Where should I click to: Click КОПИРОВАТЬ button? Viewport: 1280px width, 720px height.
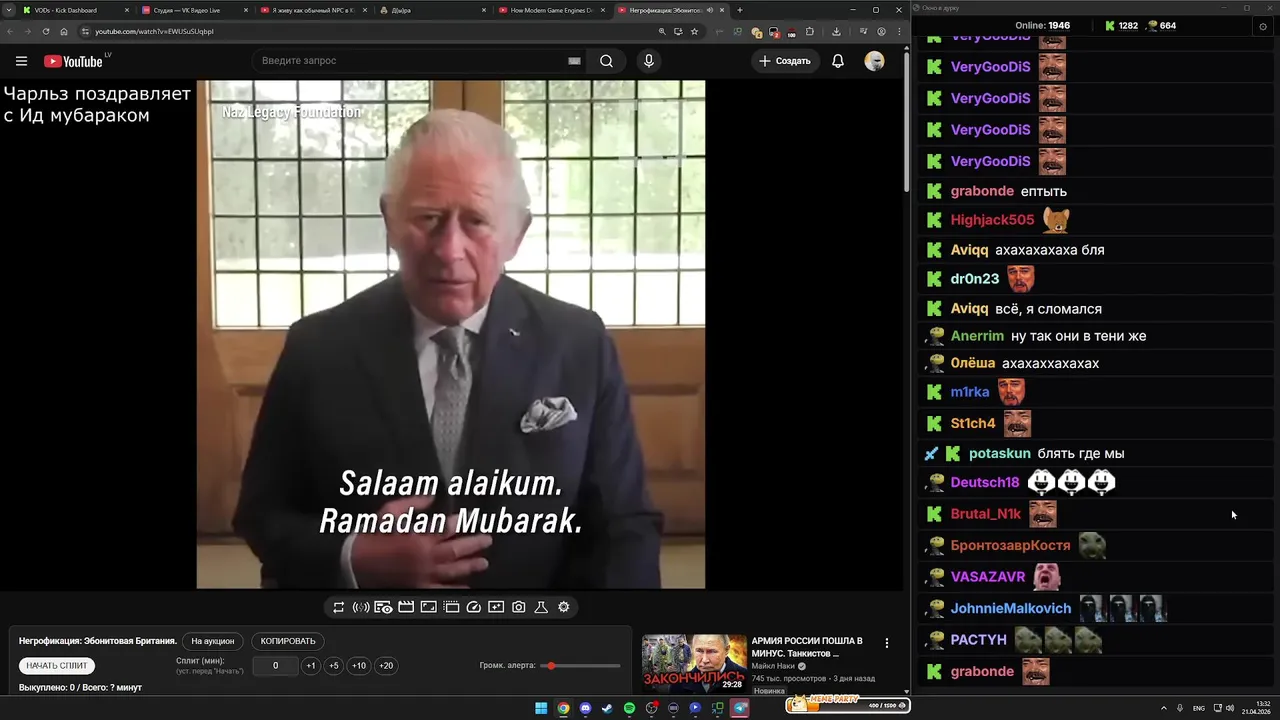(x=288, y=641)
